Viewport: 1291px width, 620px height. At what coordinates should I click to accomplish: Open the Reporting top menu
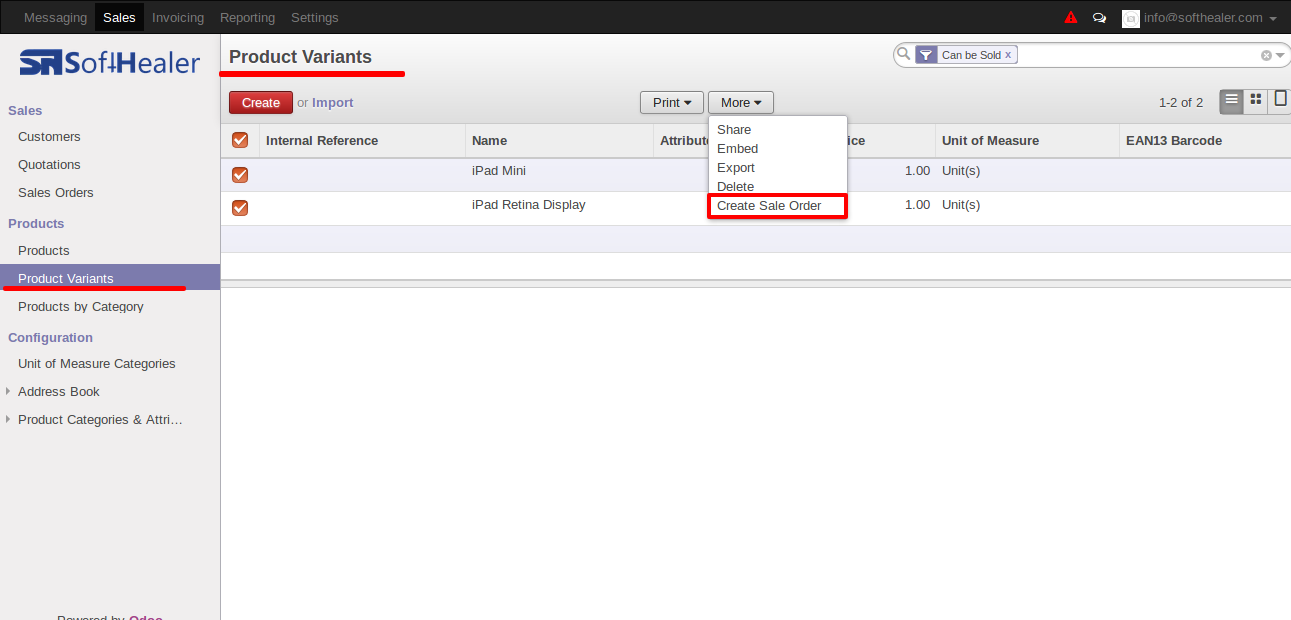[247, 17]
